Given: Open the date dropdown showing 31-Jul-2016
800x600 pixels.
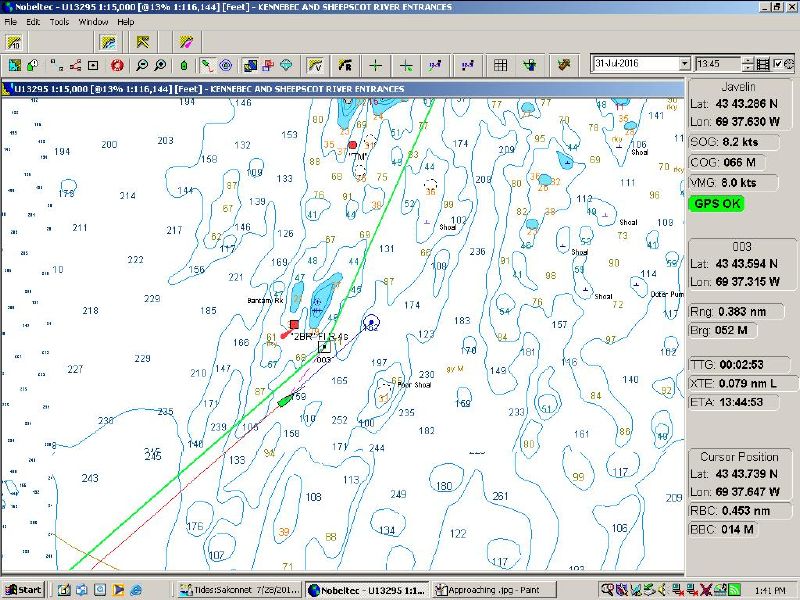Looking at the screenshot, I should pyautogui.click(x=684, y=64).
